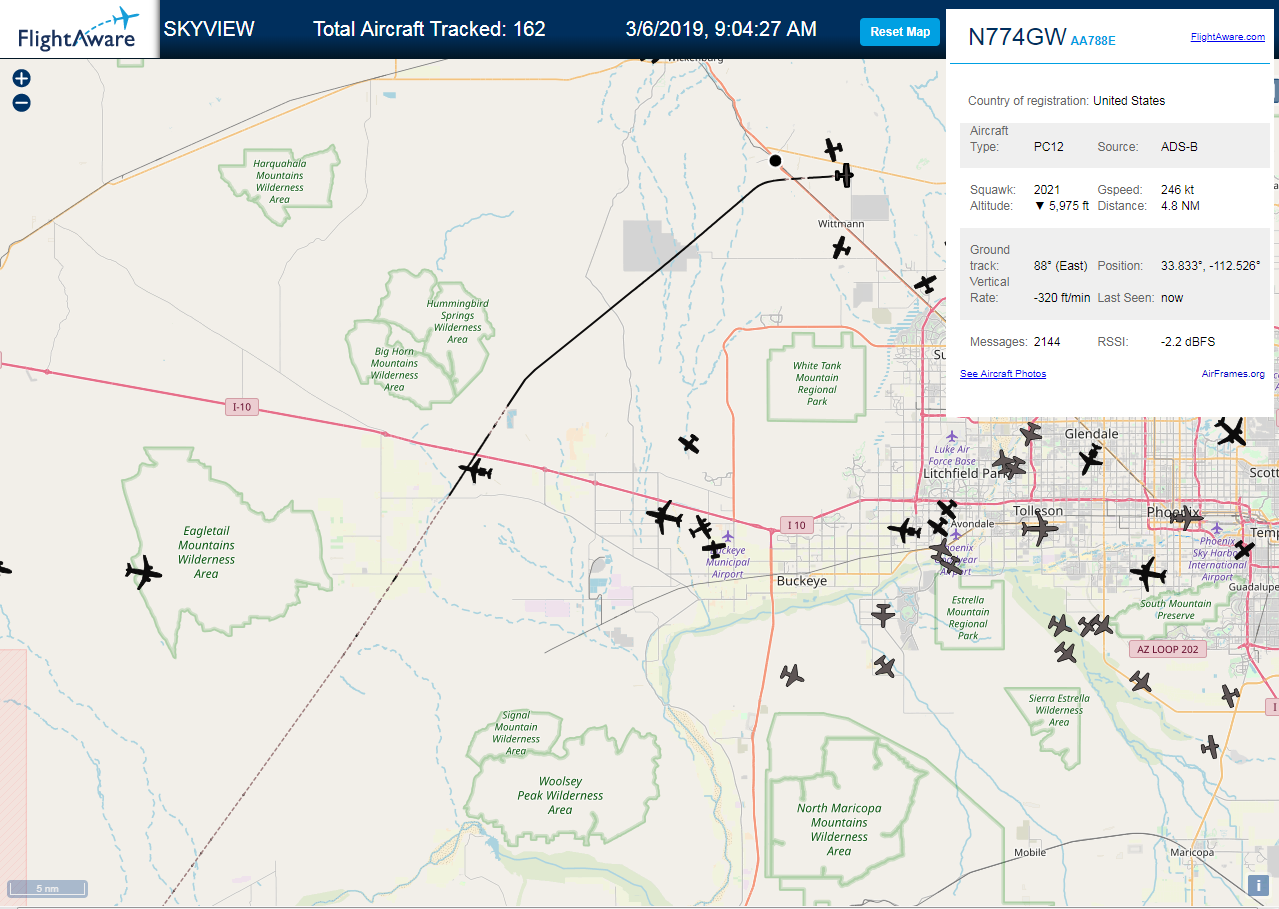Open the map info 'i' button
This screenshot has width=1279, height=909.
(1258, 885)
